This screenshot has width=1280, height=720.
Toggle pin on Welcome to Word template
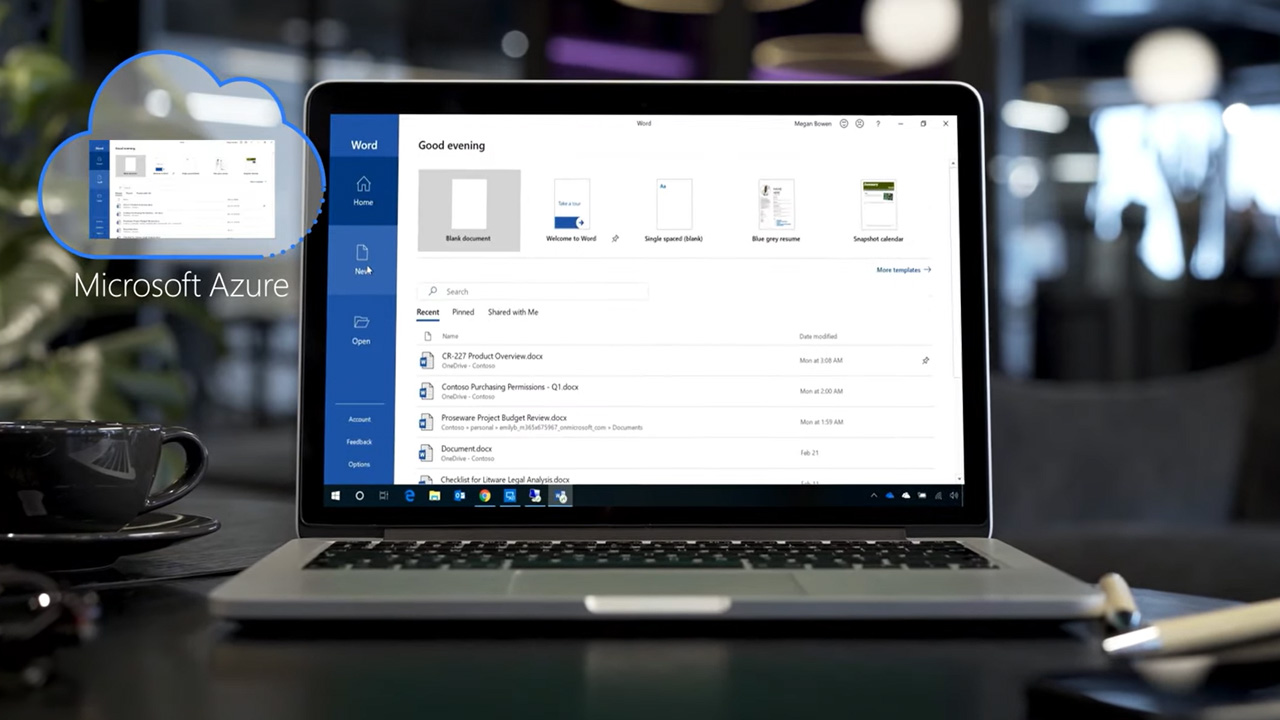(615, 239)
